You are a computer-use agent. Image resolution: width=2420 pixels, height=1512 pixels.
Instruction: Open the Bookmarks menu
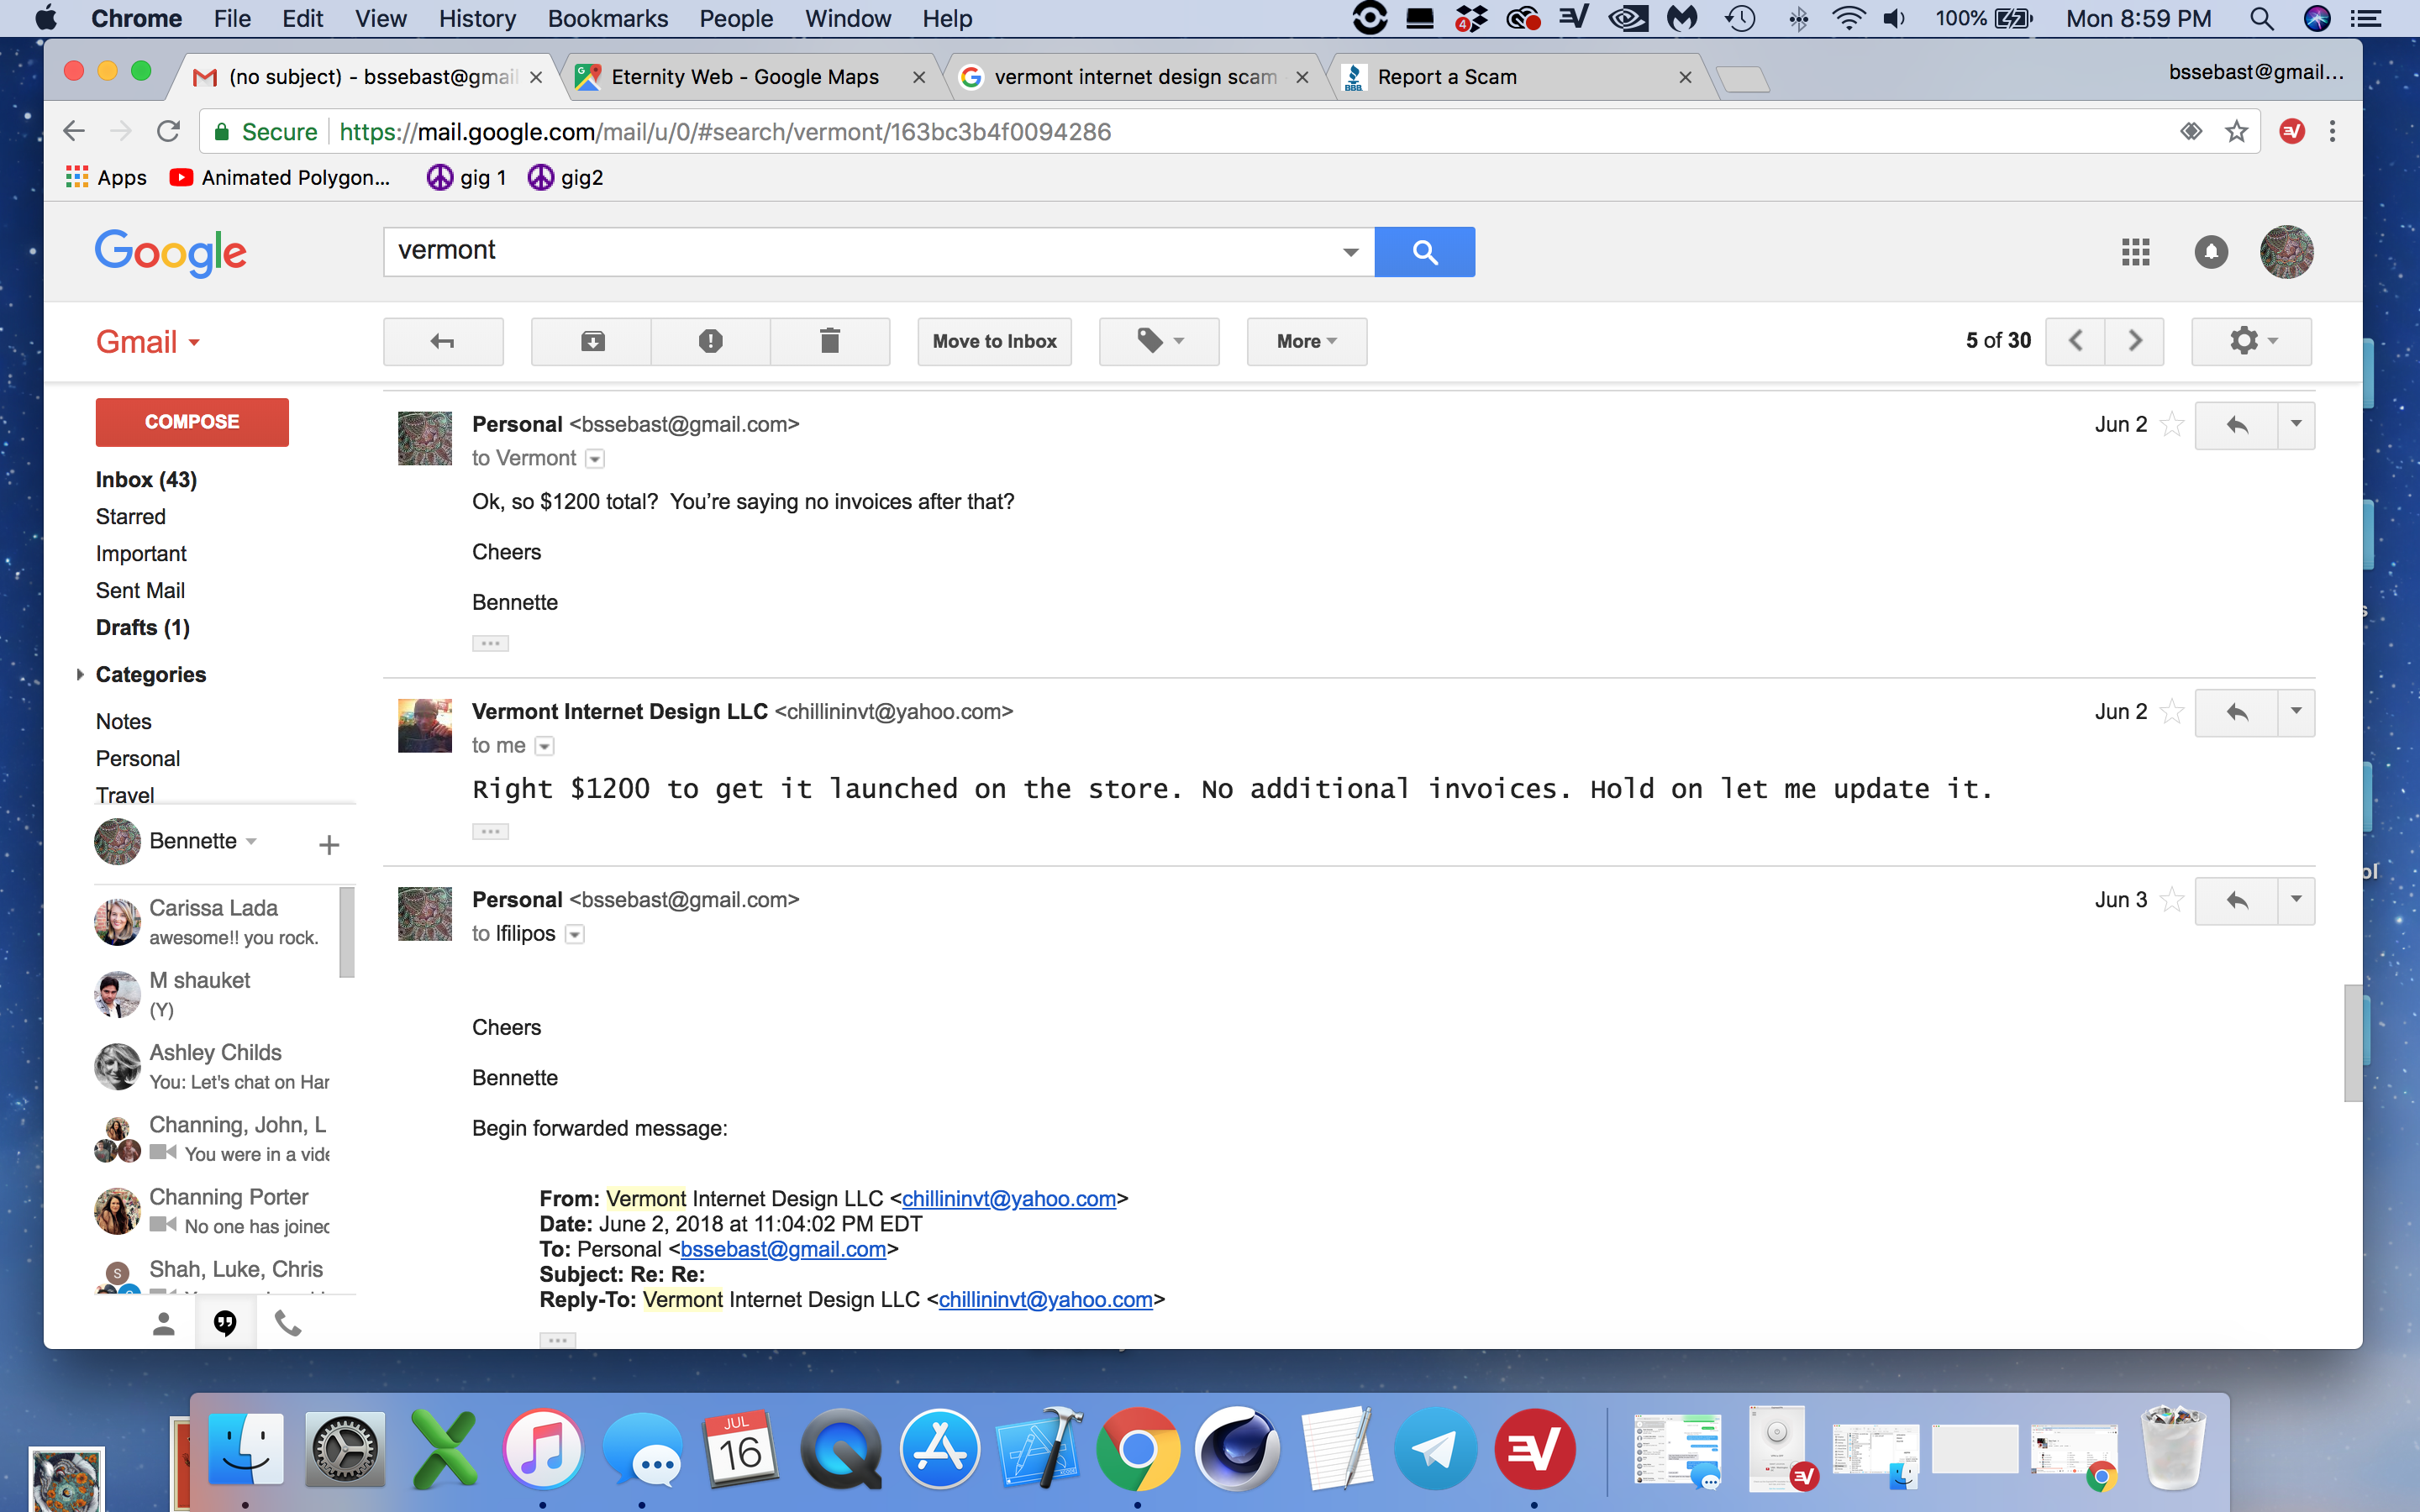[607, 18]
